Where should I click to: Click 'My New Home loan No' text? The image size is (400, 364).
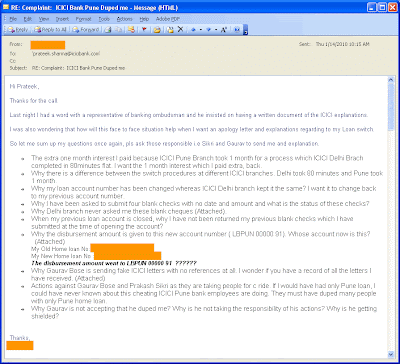tap(62, 256)
